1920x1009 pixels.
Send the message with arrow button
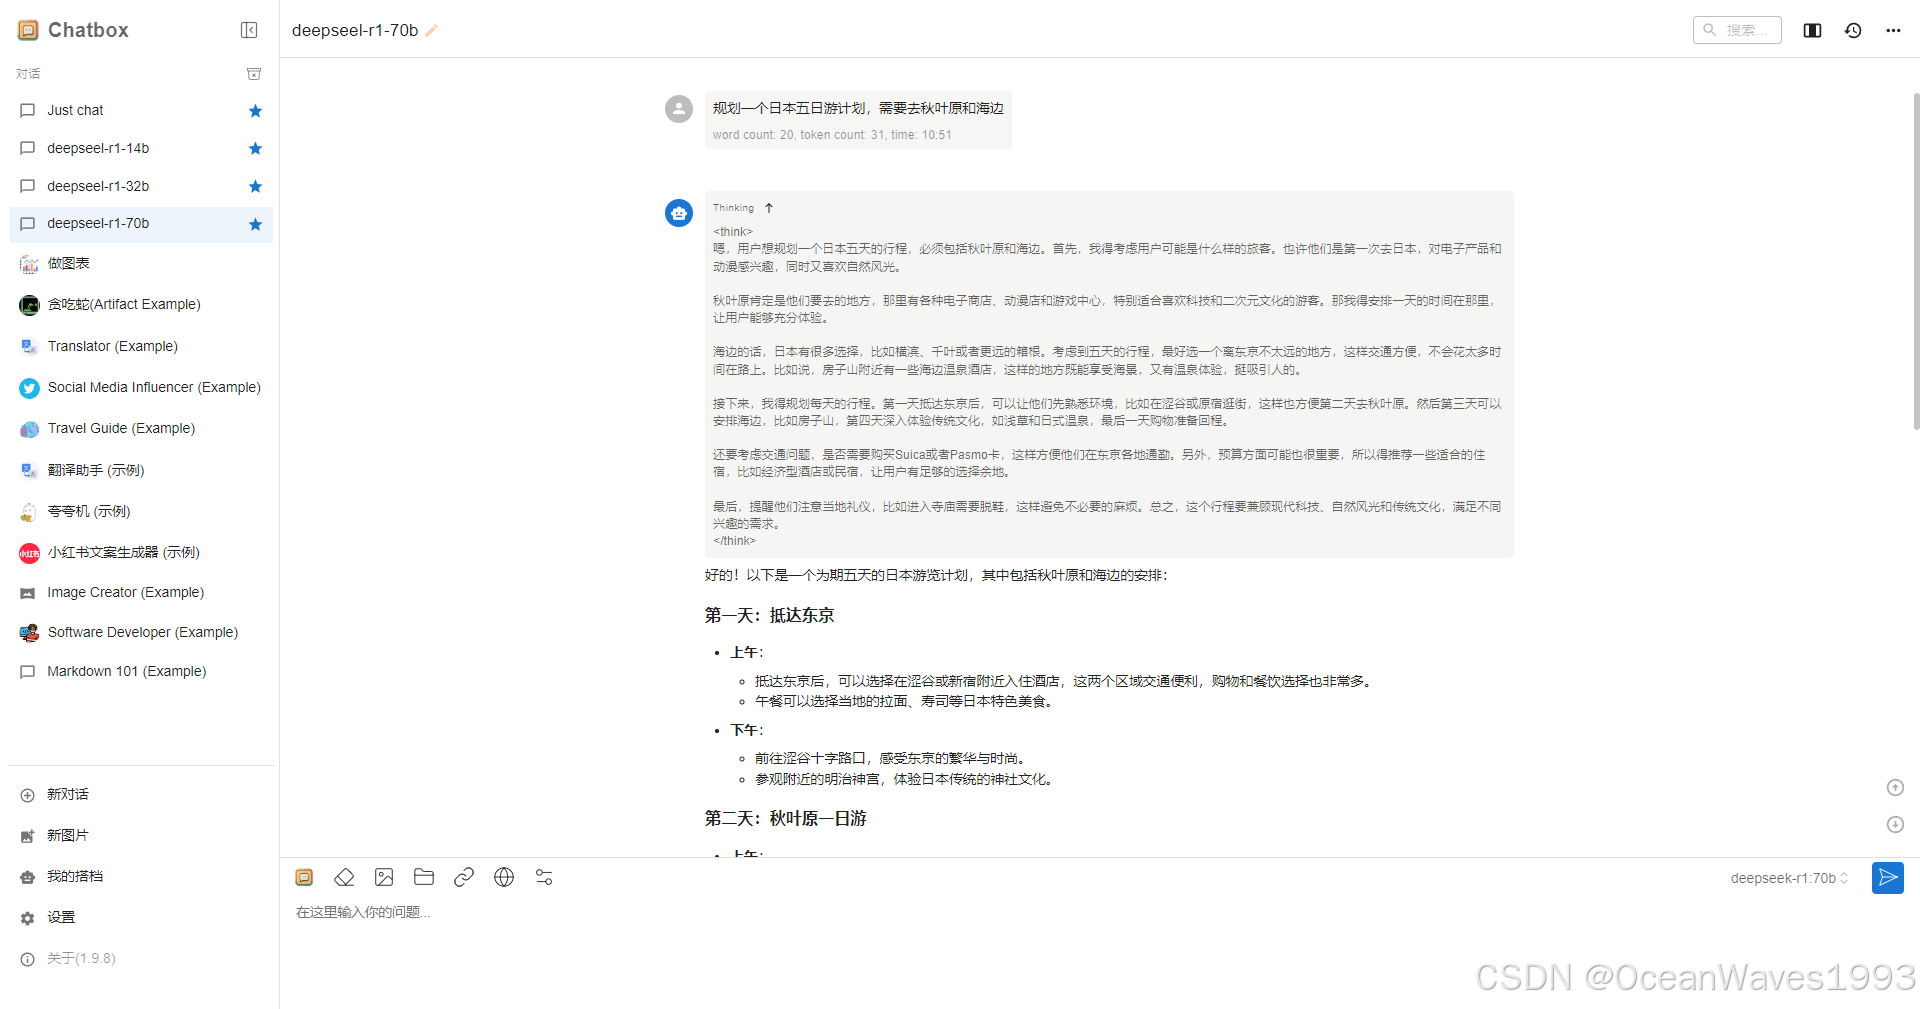pyautogui.click(x=1888, y=878)
